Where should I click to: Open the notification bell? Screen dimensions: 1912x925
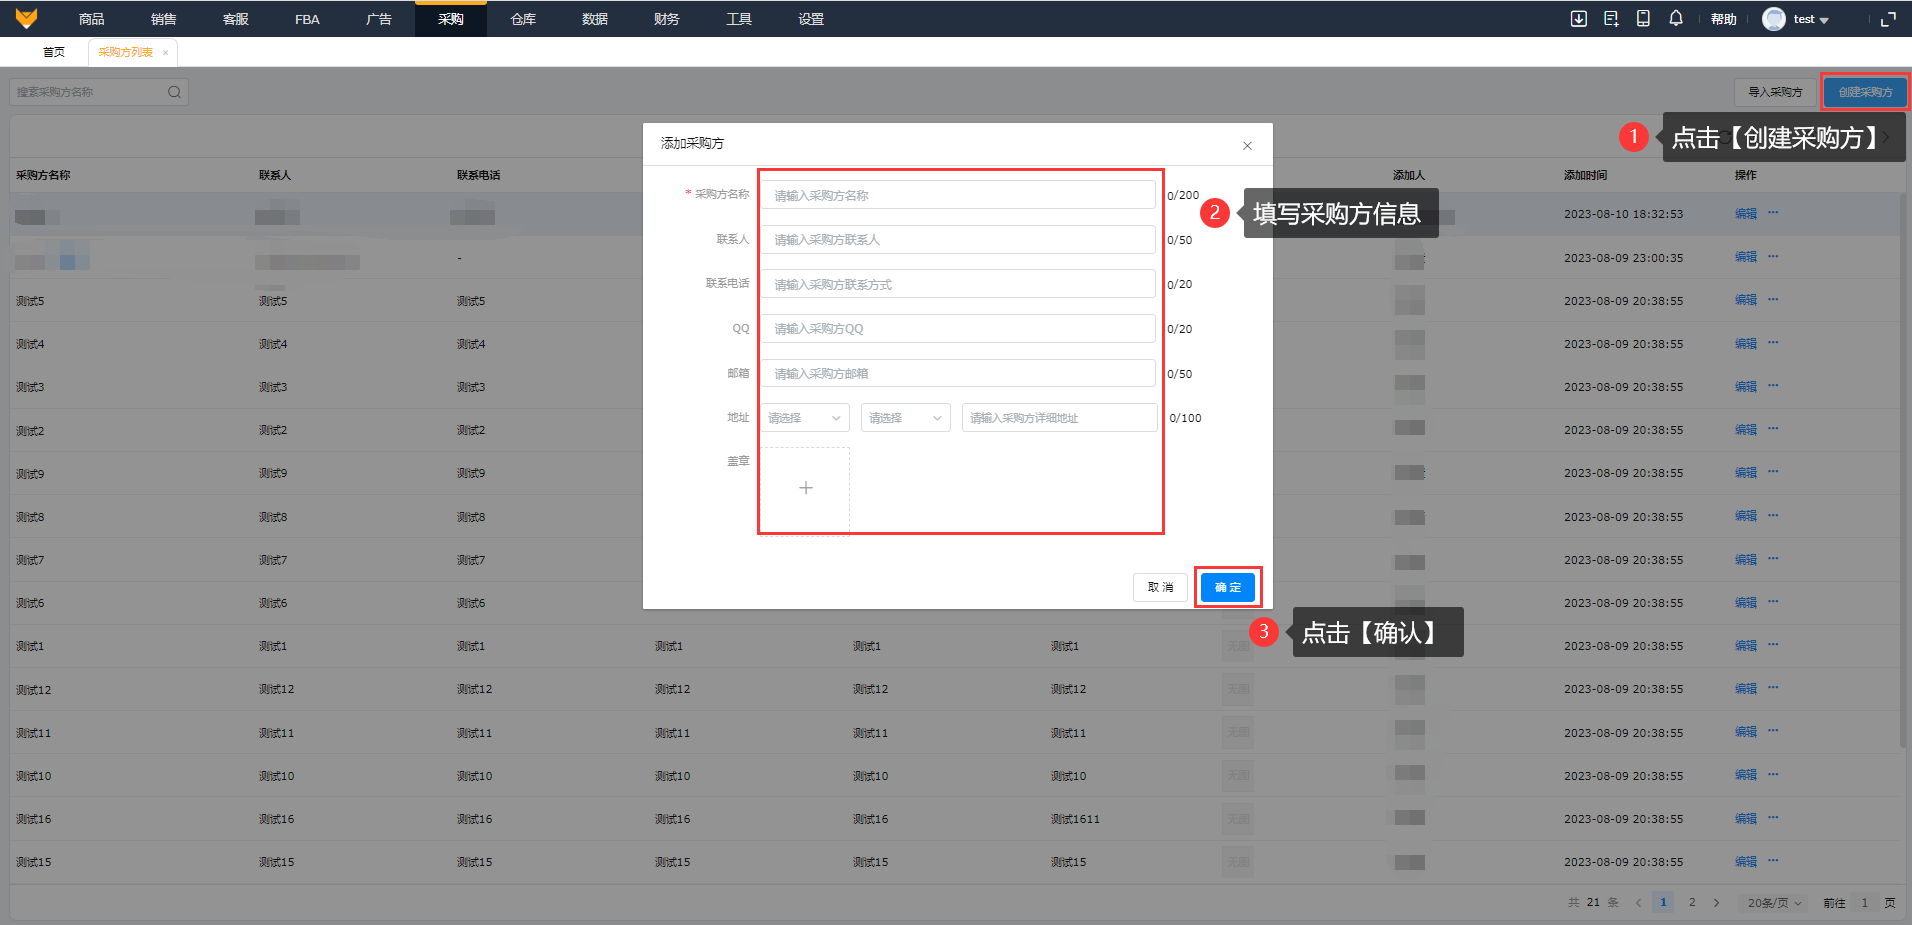[1676, 19]
